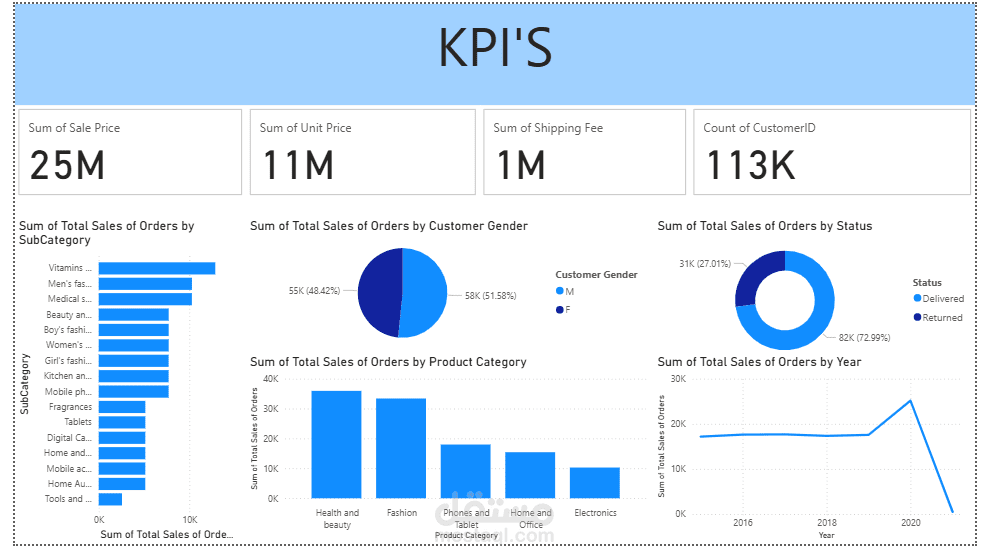Select the Sum of Sale Price card
Image resolution: width=990 pixels, height=557 pixels.
tap(130, 152)
